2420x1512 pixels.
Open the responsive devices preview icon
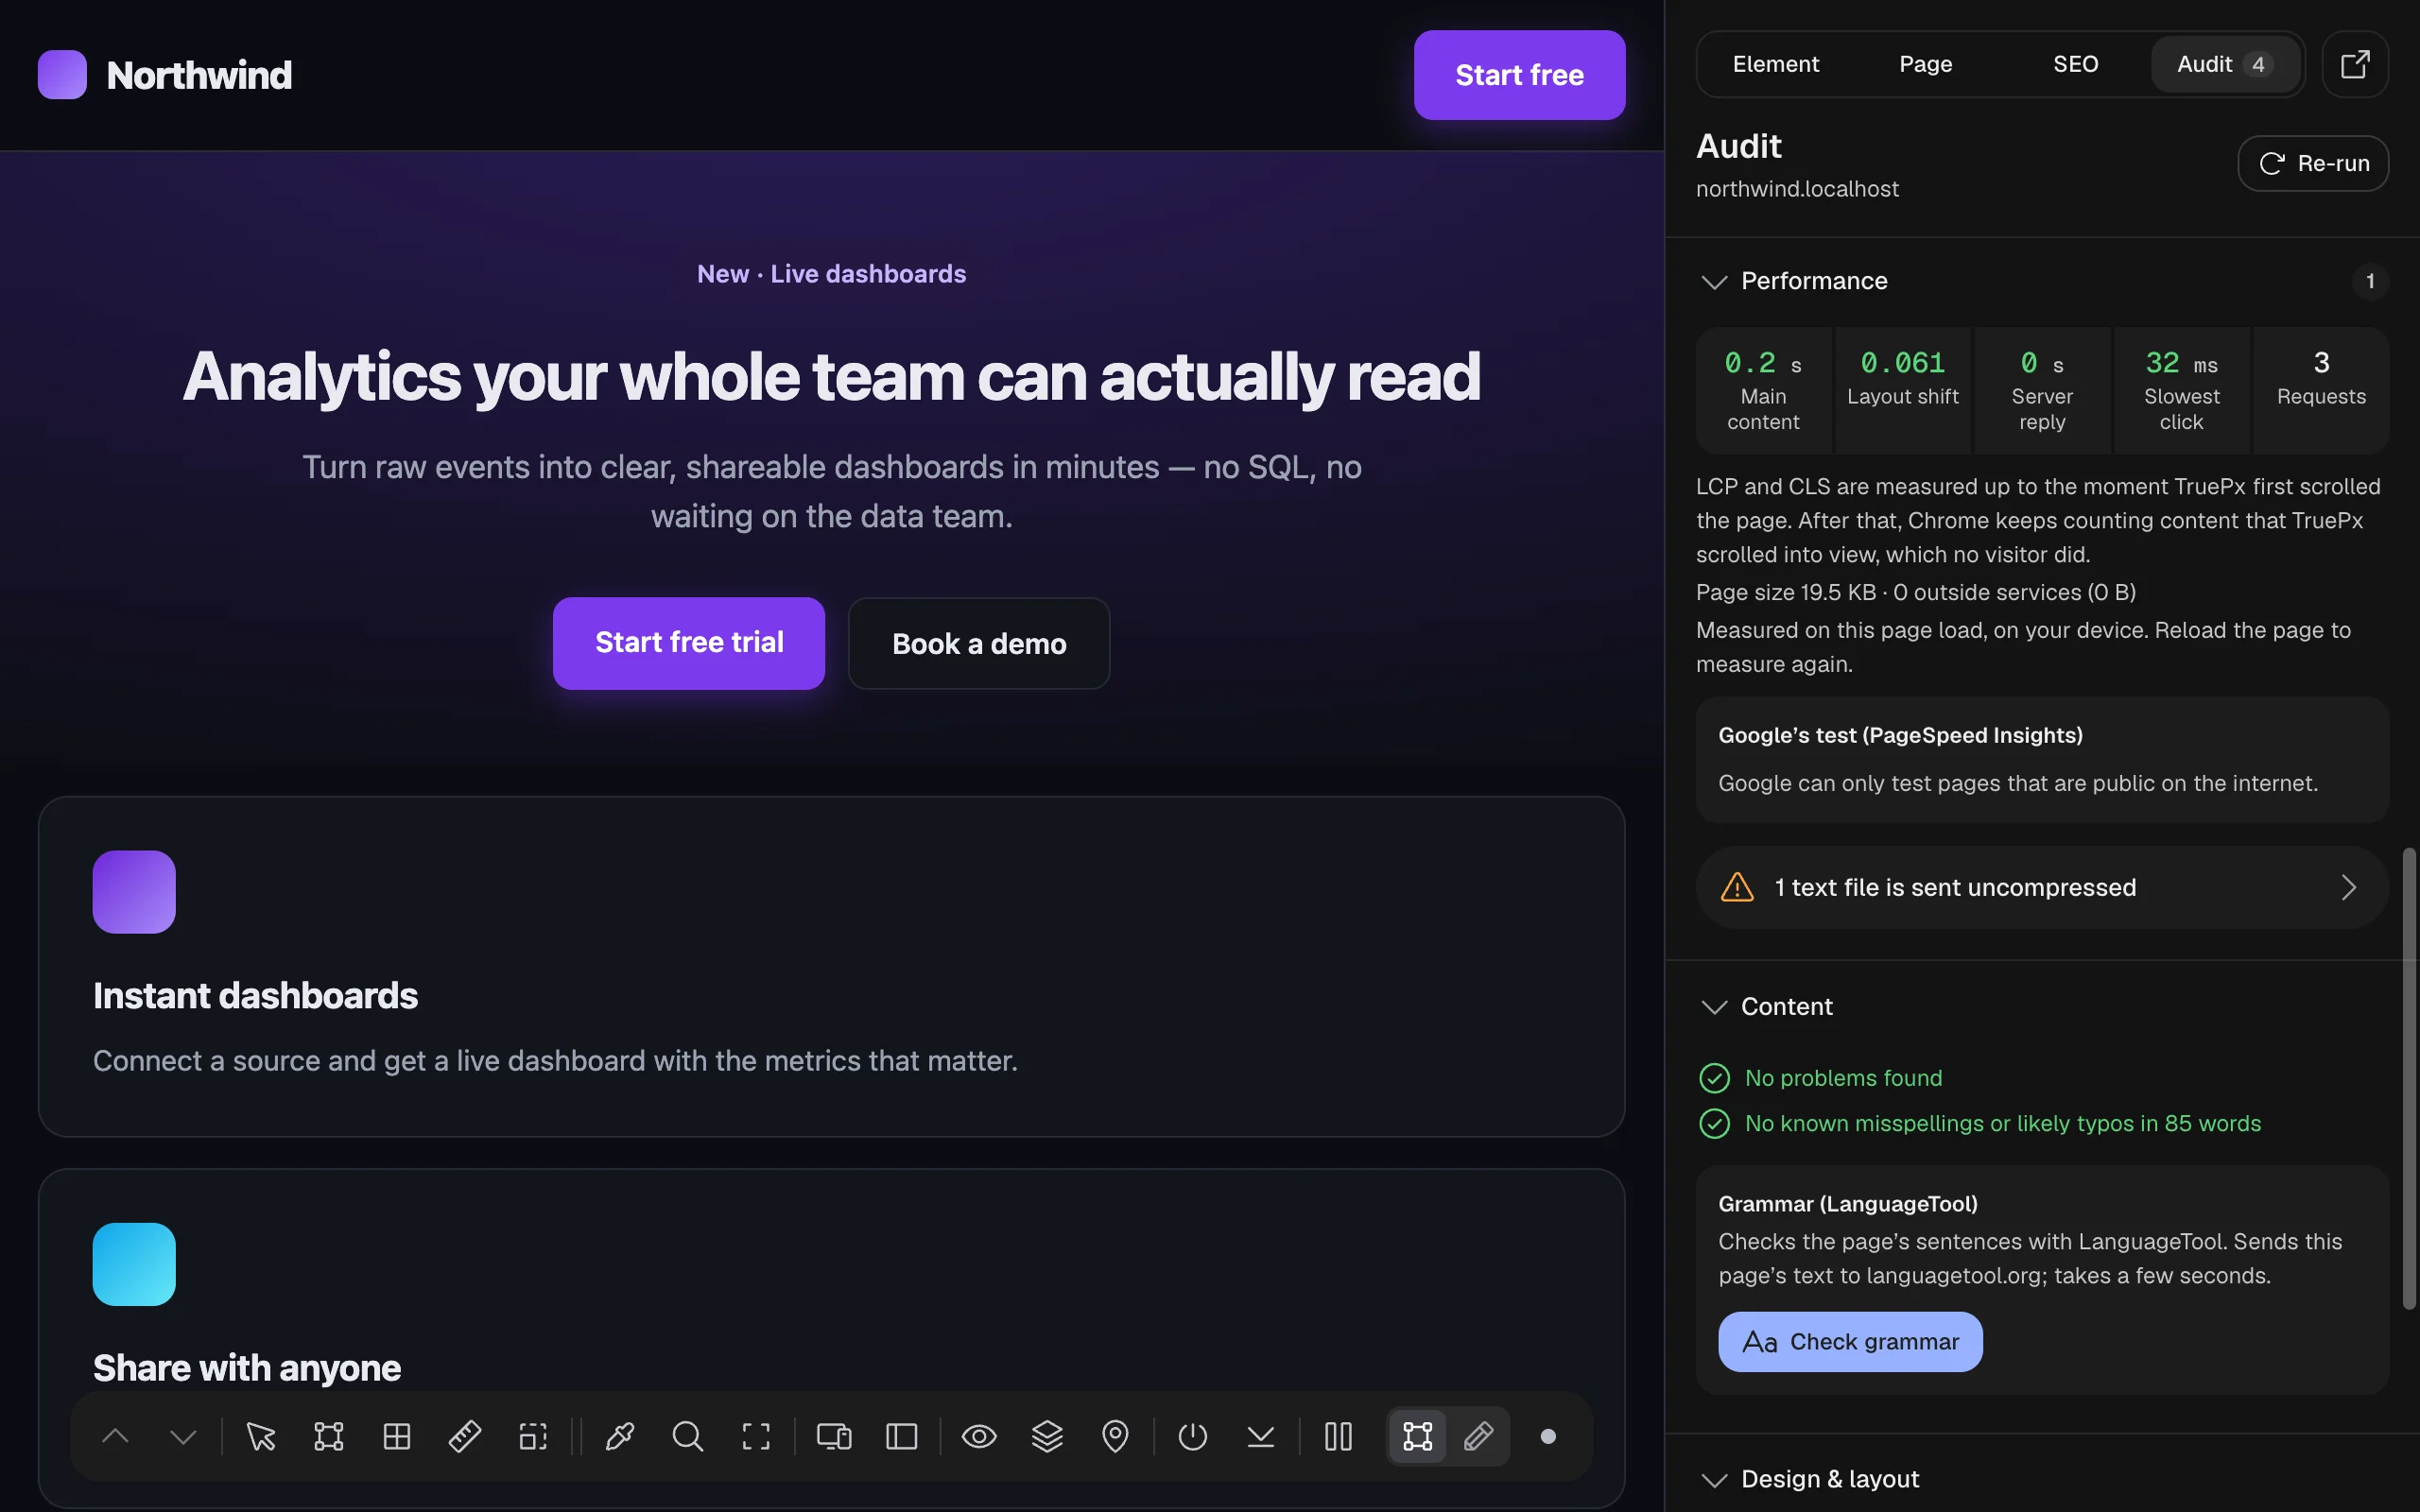pyautogui.click(x=834, y=1437)
